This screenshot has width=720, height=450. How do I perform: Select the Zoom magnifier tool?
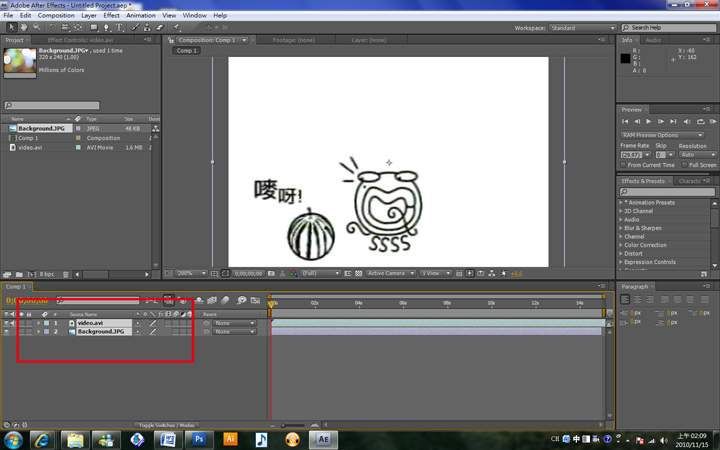[x=36, y=27]
